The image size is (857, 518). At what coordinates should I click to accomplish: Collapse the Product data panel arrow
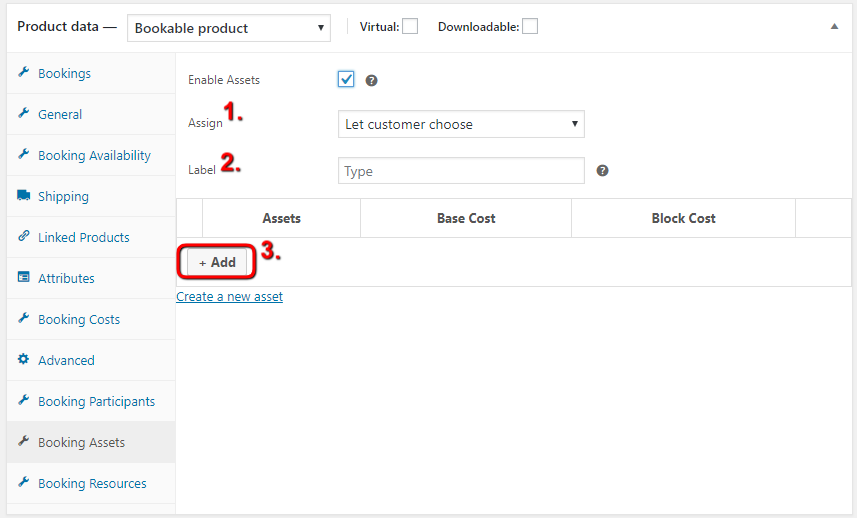[834, 26]
